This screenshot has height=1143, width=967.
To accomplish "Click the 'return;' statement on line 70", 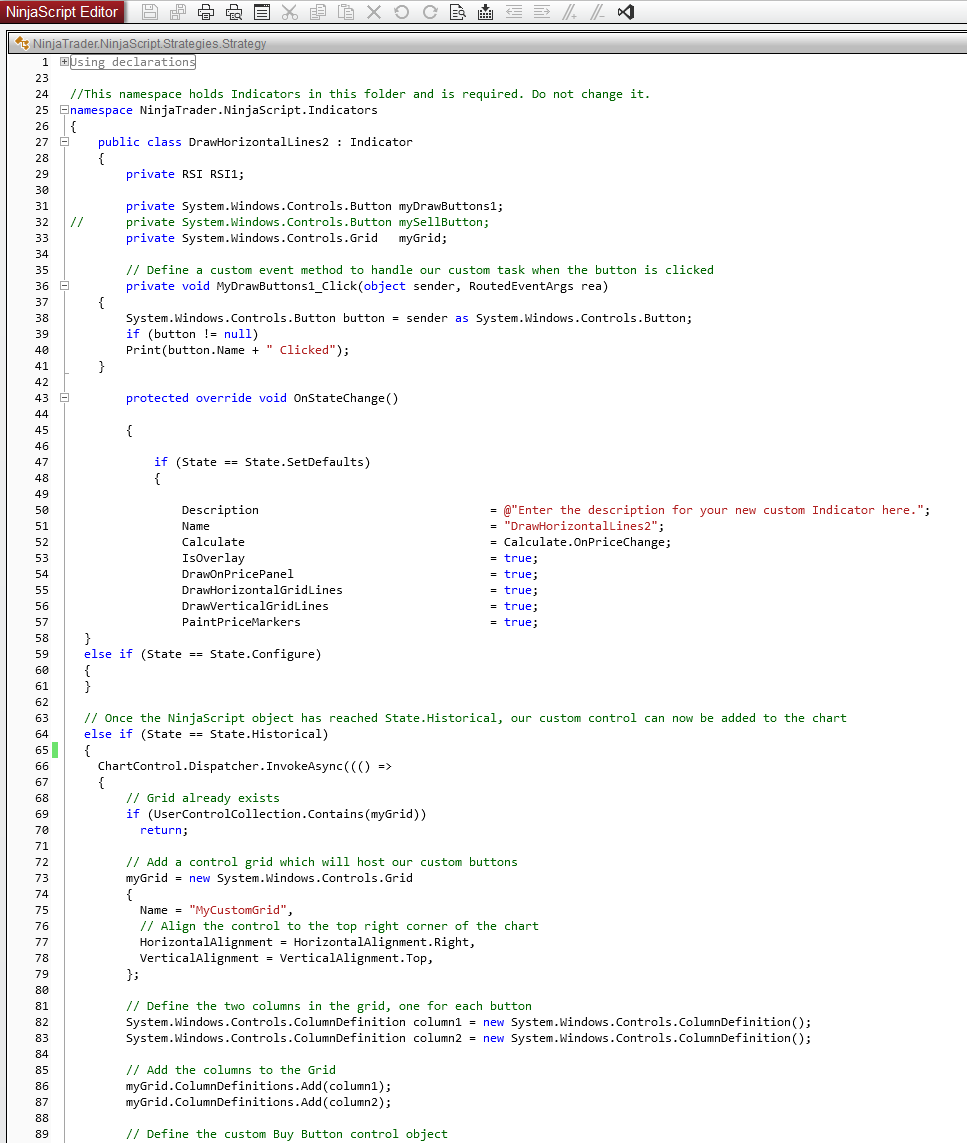I will [164, 830].
